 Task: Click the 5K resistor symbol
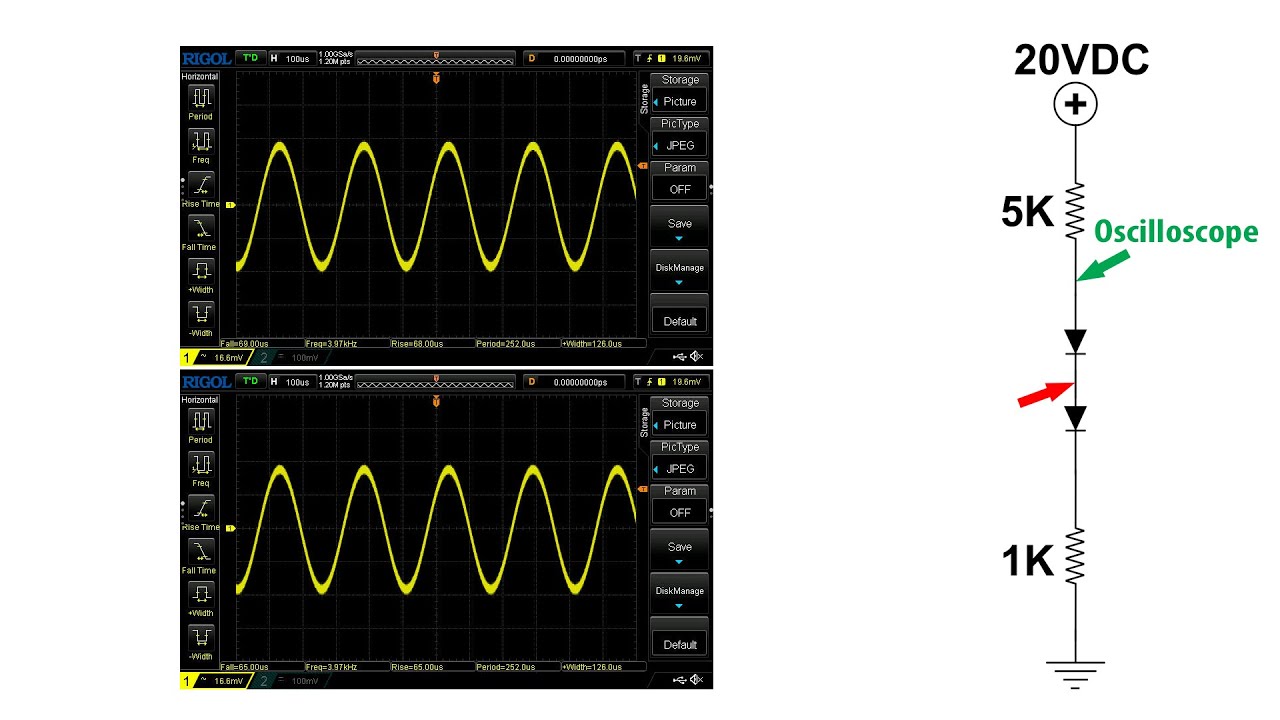coord(1076,210)
